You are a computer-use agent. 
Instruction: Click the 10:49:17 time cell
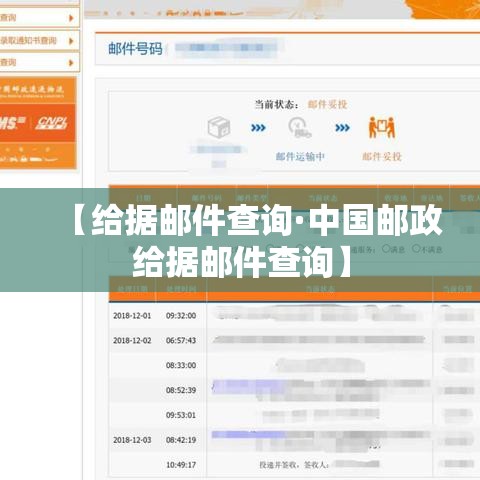[181, 464]
